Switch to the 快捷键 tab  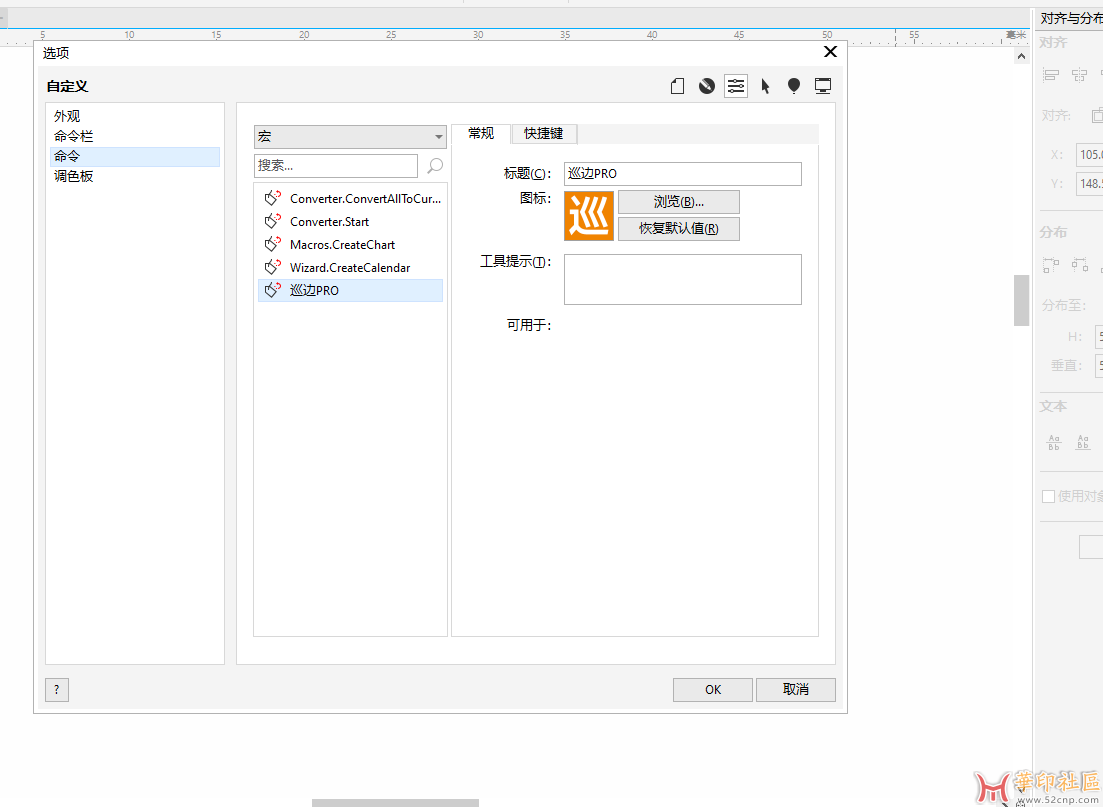tap(544, 134)
